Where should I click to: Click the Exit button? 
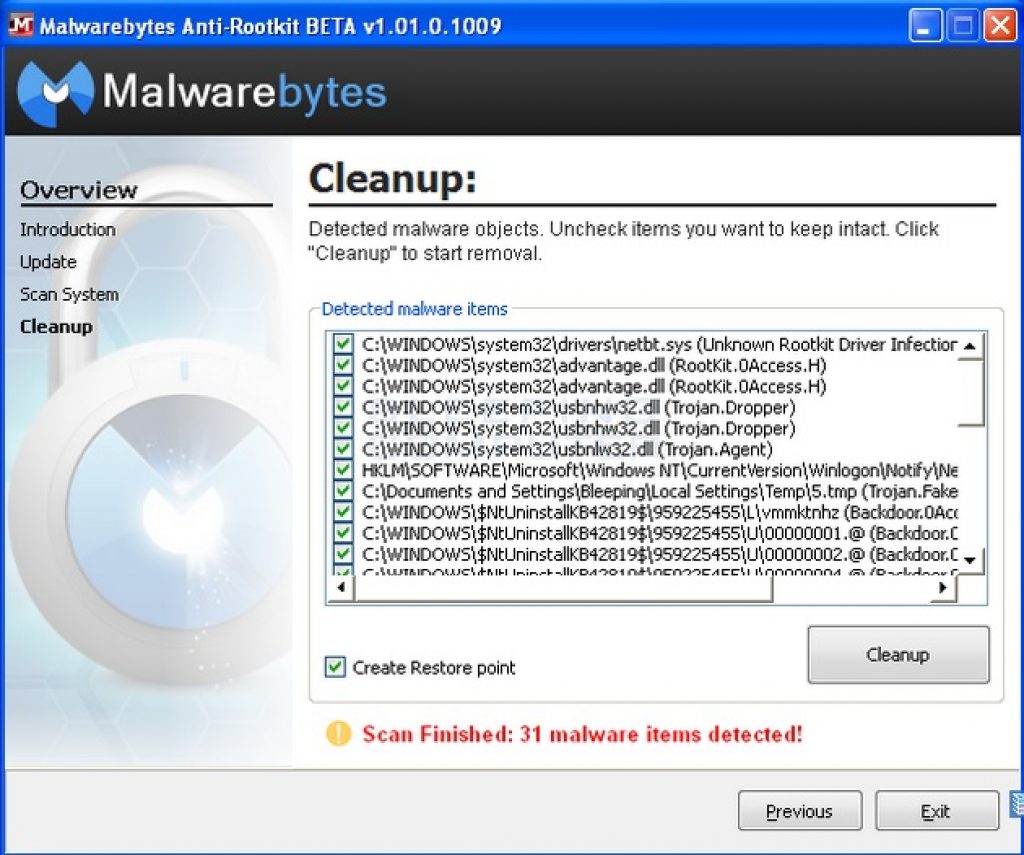point(936,811)
